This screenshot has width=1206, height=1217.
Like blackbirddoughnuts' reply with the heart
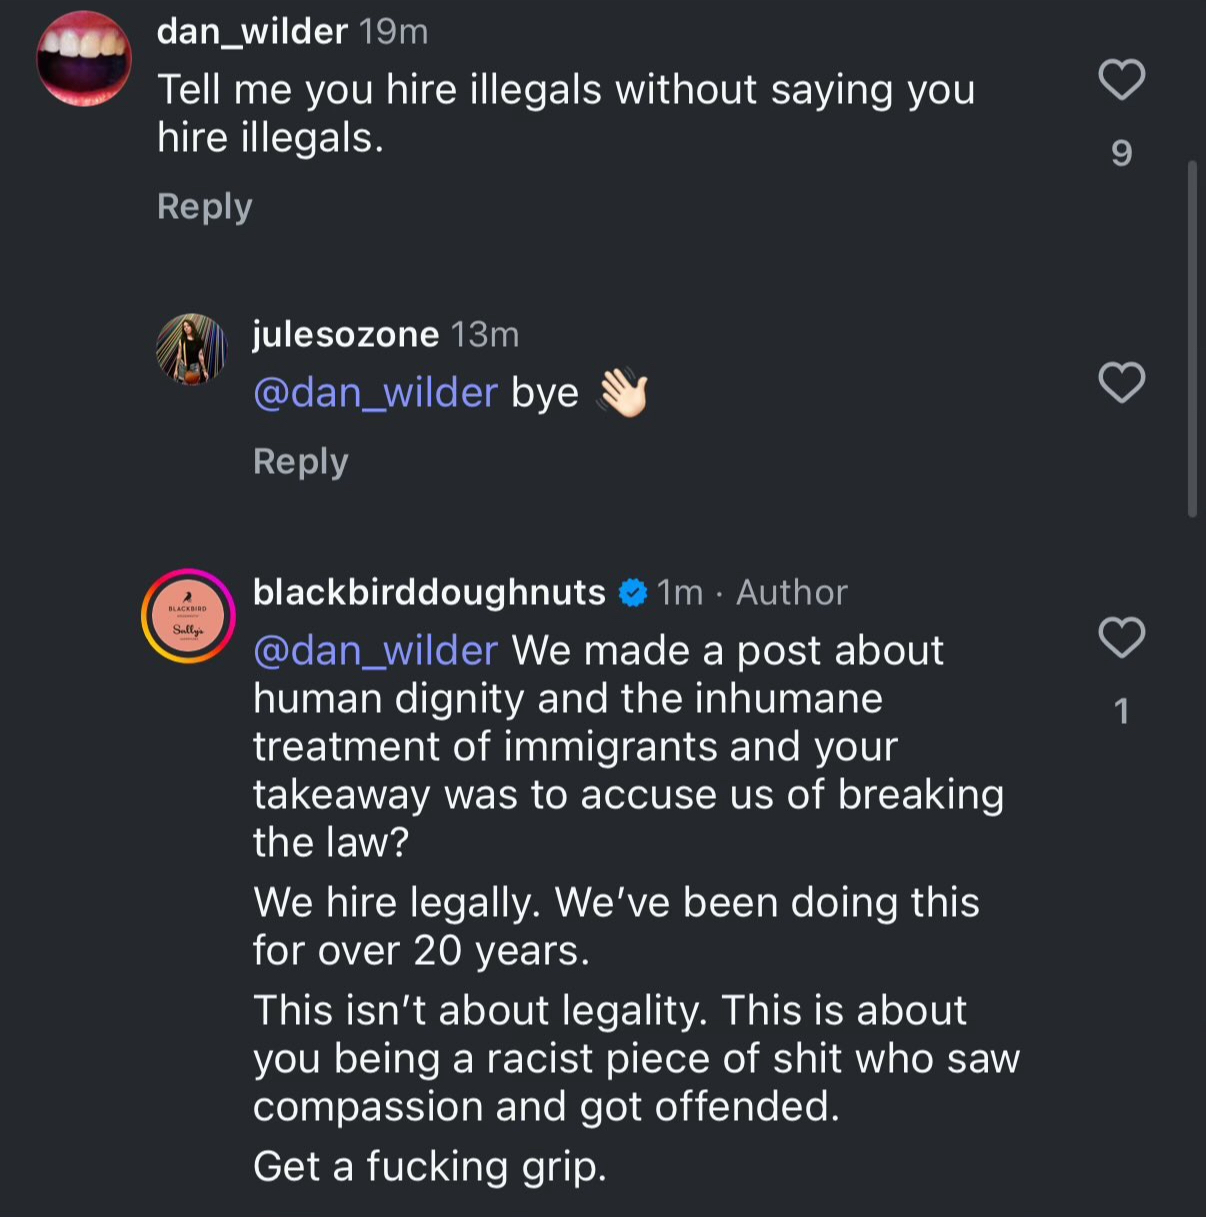click(1121, 637)
